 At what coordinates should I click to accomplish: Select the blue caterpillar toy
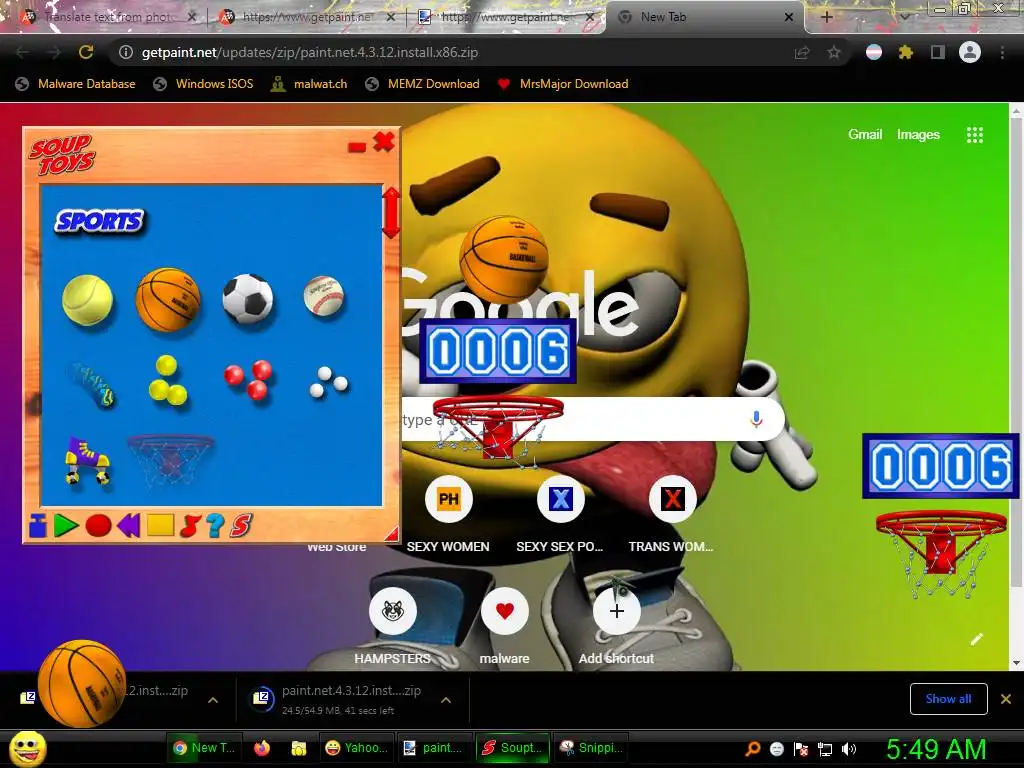91,384
